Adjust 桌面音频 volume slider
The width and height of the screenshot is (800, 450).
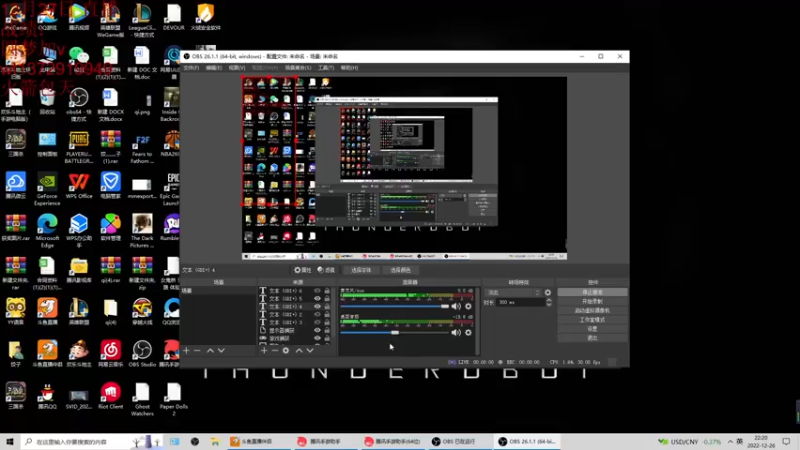394,333
